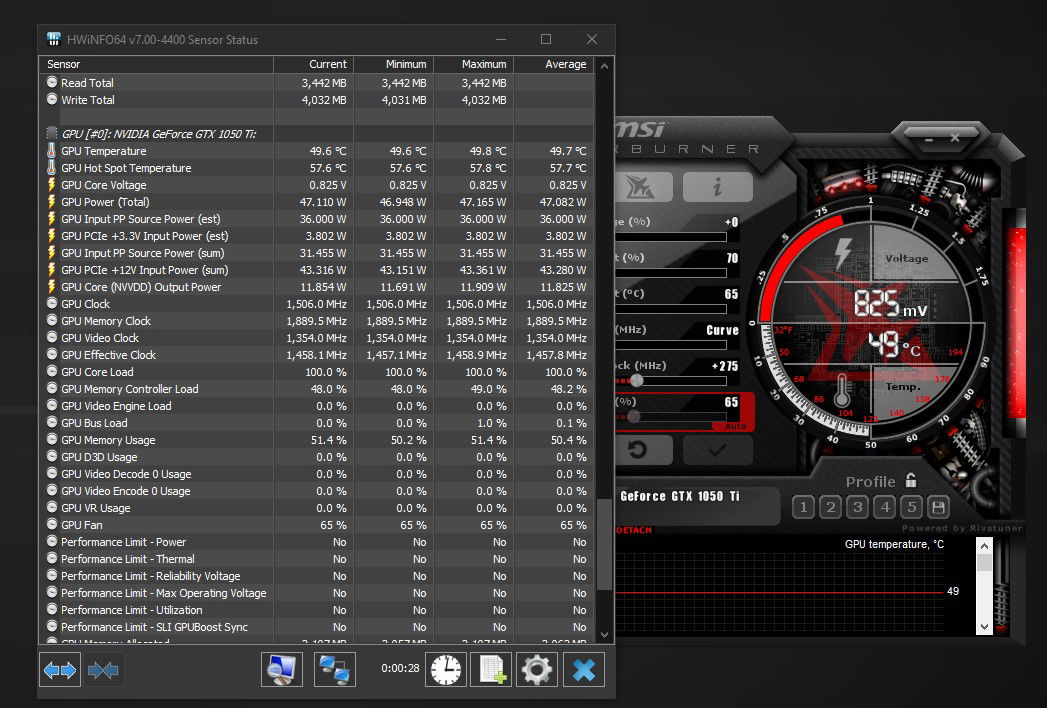Image resolution: width=1047 pixels, height=708 pixels.
Task: Click Afterburner graph scroll-up arrow
Action: point(984,546)
